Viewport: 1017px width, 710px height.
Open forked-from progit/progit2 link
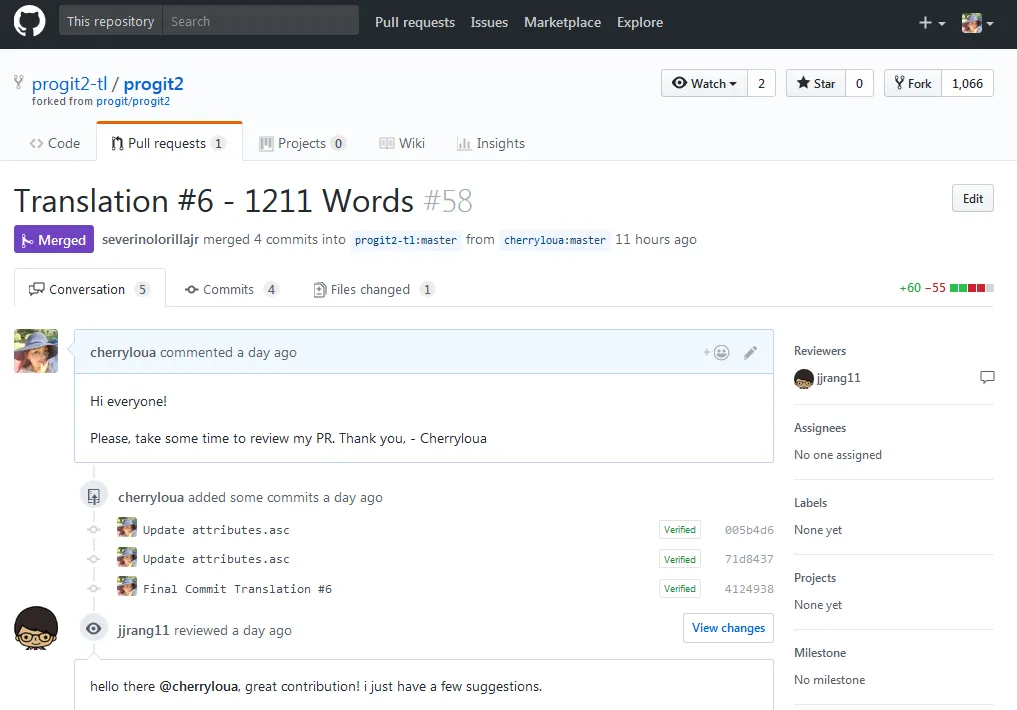[133, 101]
